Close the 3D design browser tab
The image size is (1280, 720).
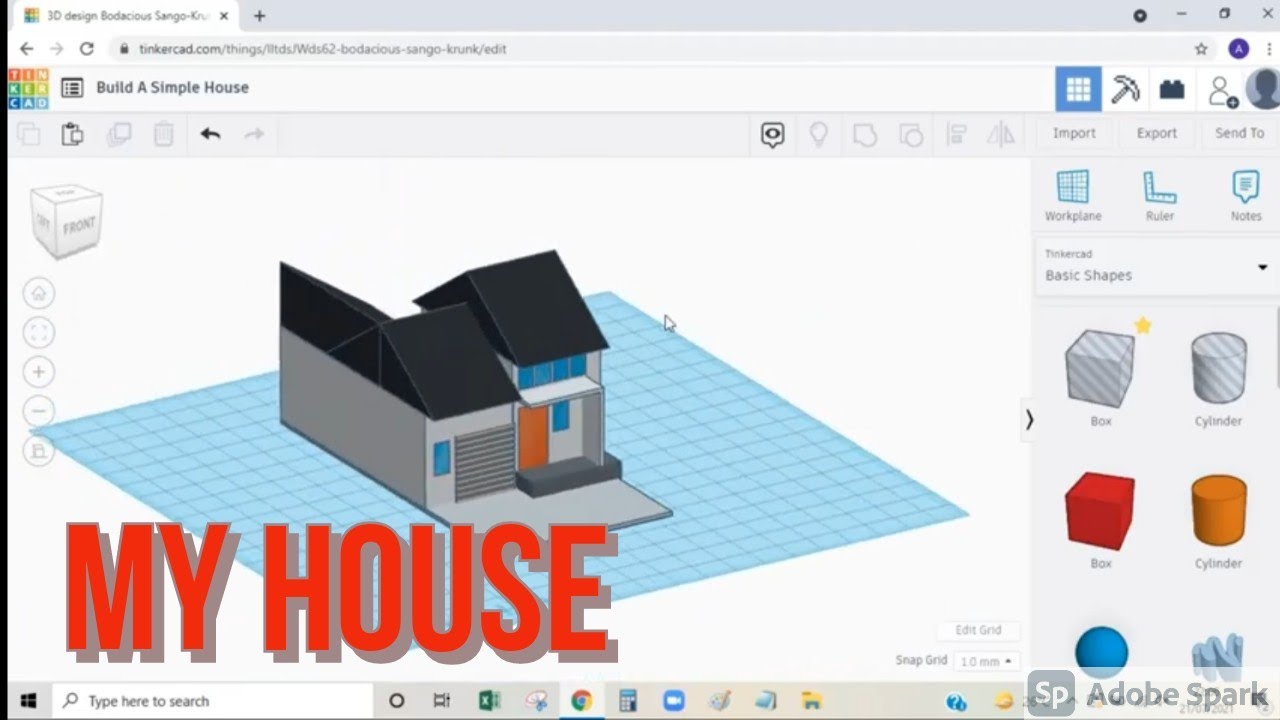224,16
